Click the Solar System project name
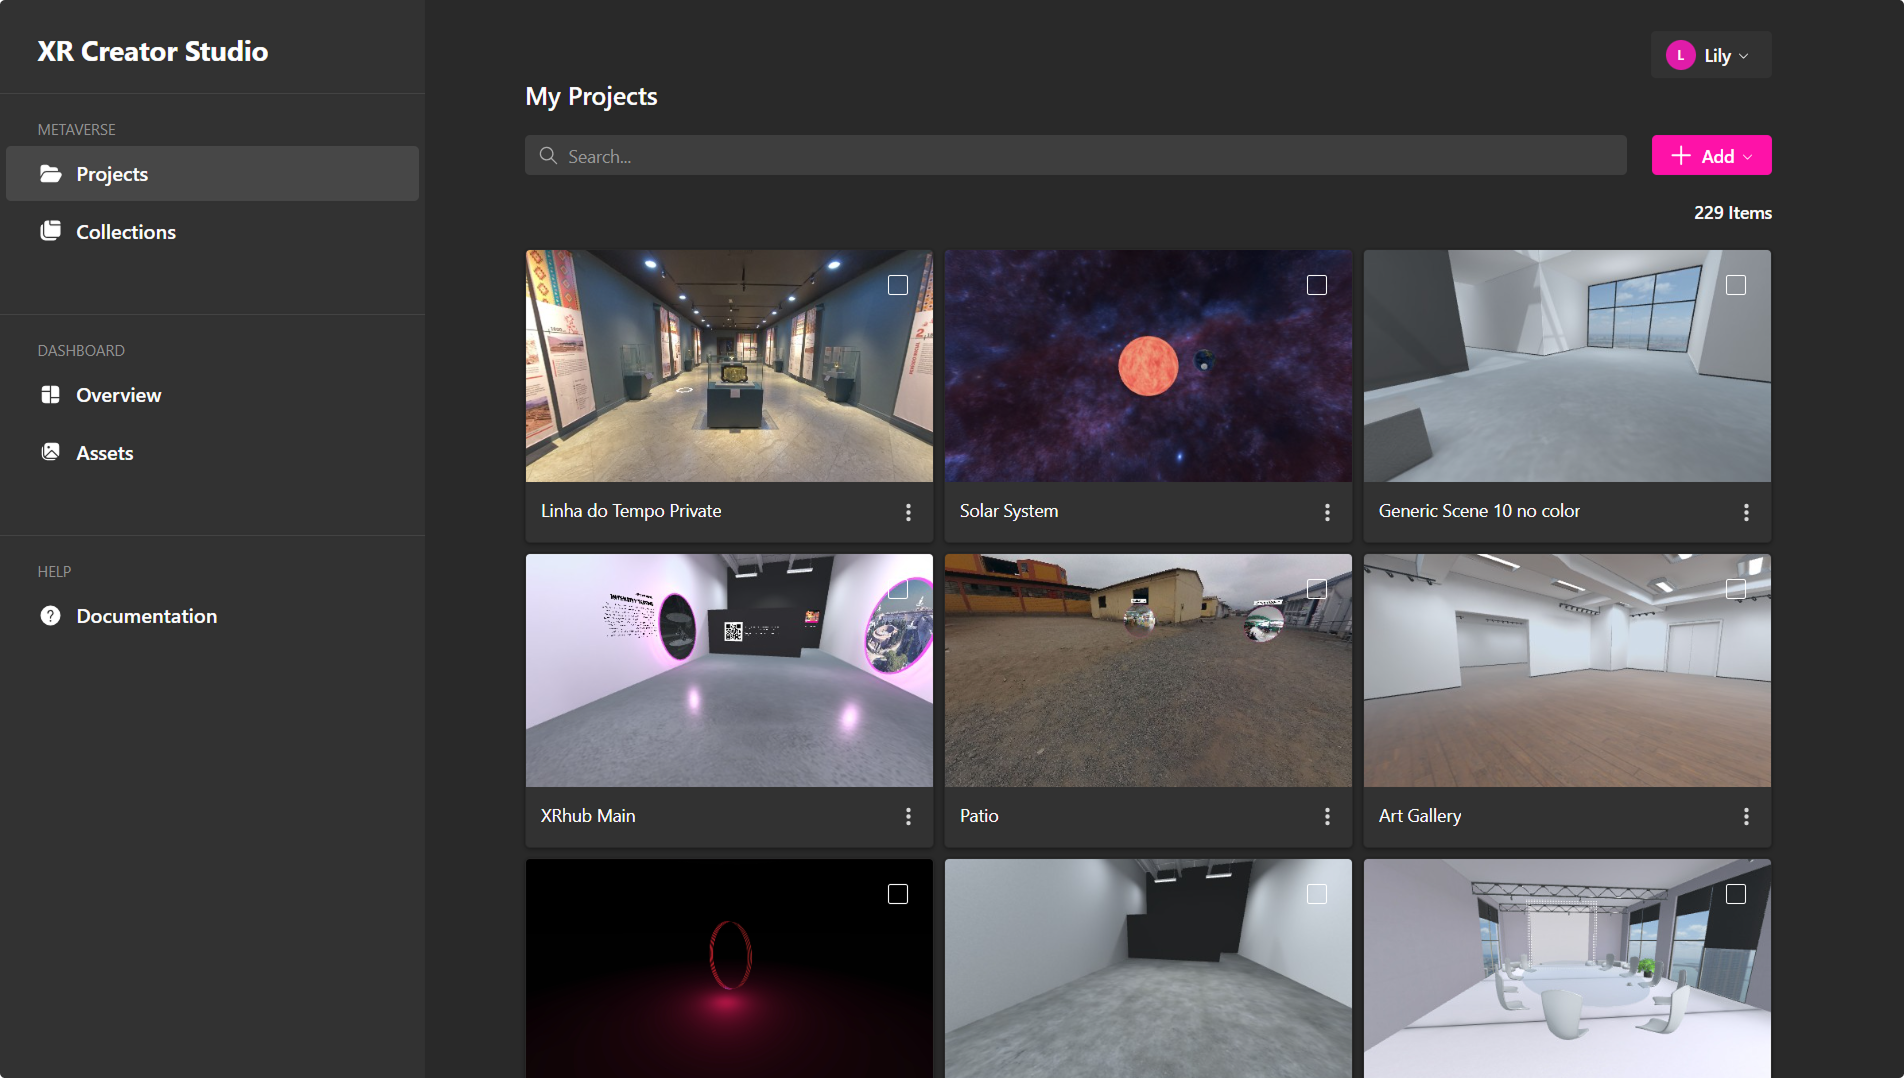 (x=1009, y=511)
